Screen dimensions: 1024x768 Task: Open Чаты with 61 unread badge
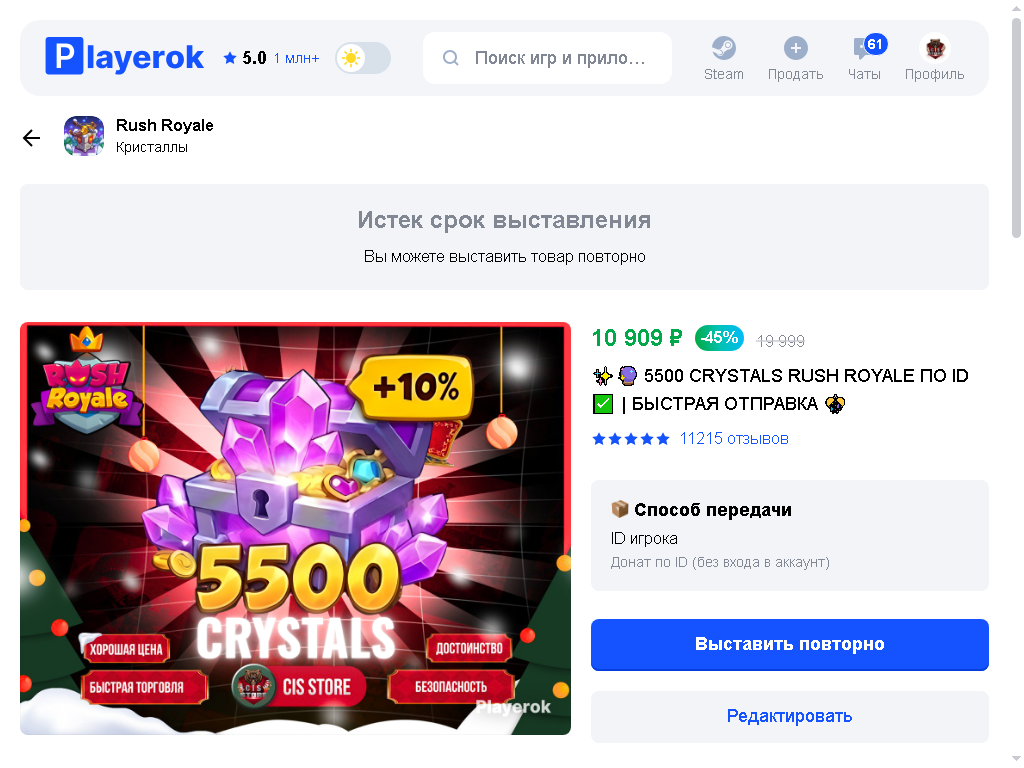point(864,57)
